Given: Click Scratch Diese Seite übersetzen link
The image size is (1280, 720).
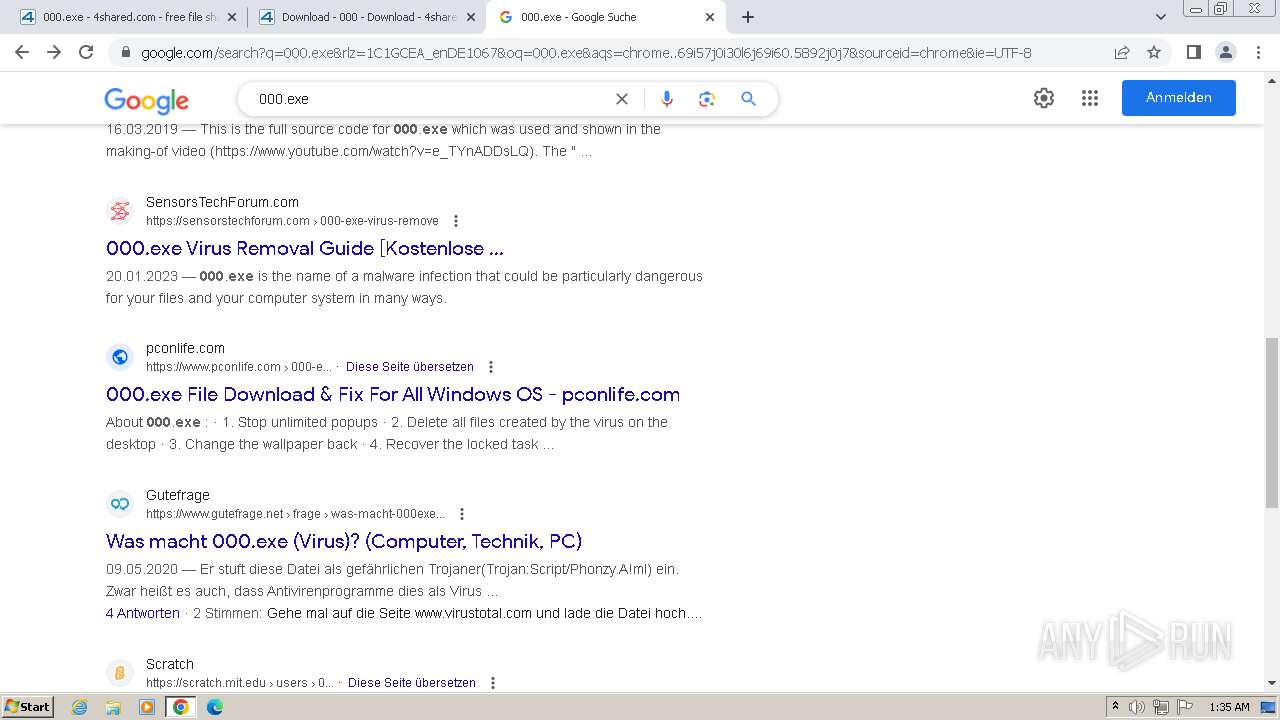Looking at the screenshot, I should point(412,683).
